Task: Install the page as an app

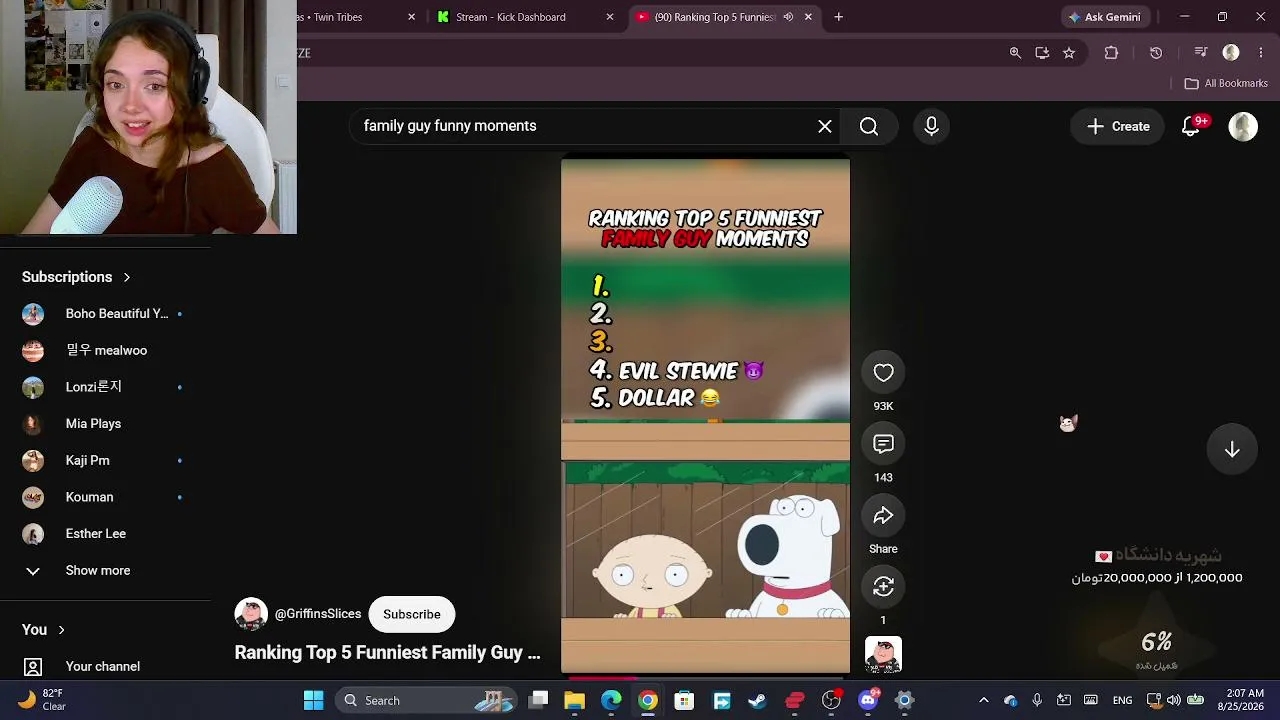Action: [1042, 53]
